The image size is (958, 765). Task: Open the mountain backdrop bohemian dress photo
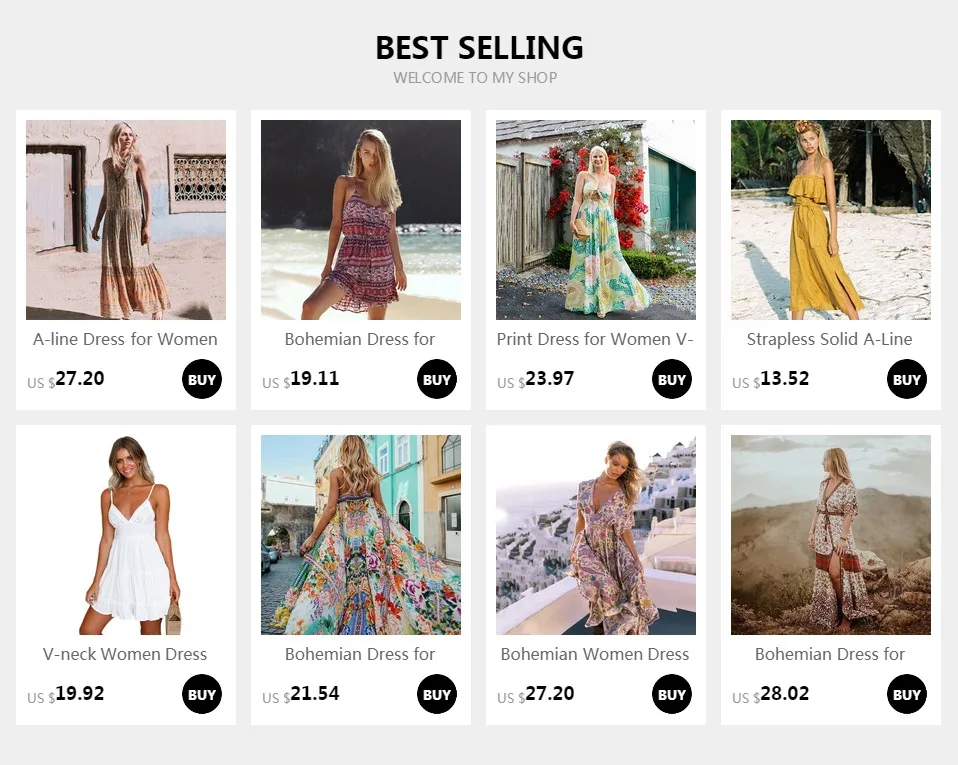[831, 535]
